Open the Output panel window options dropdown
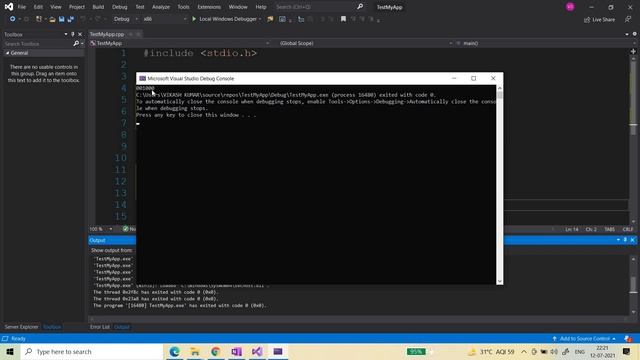 click(x=618, y=240)
